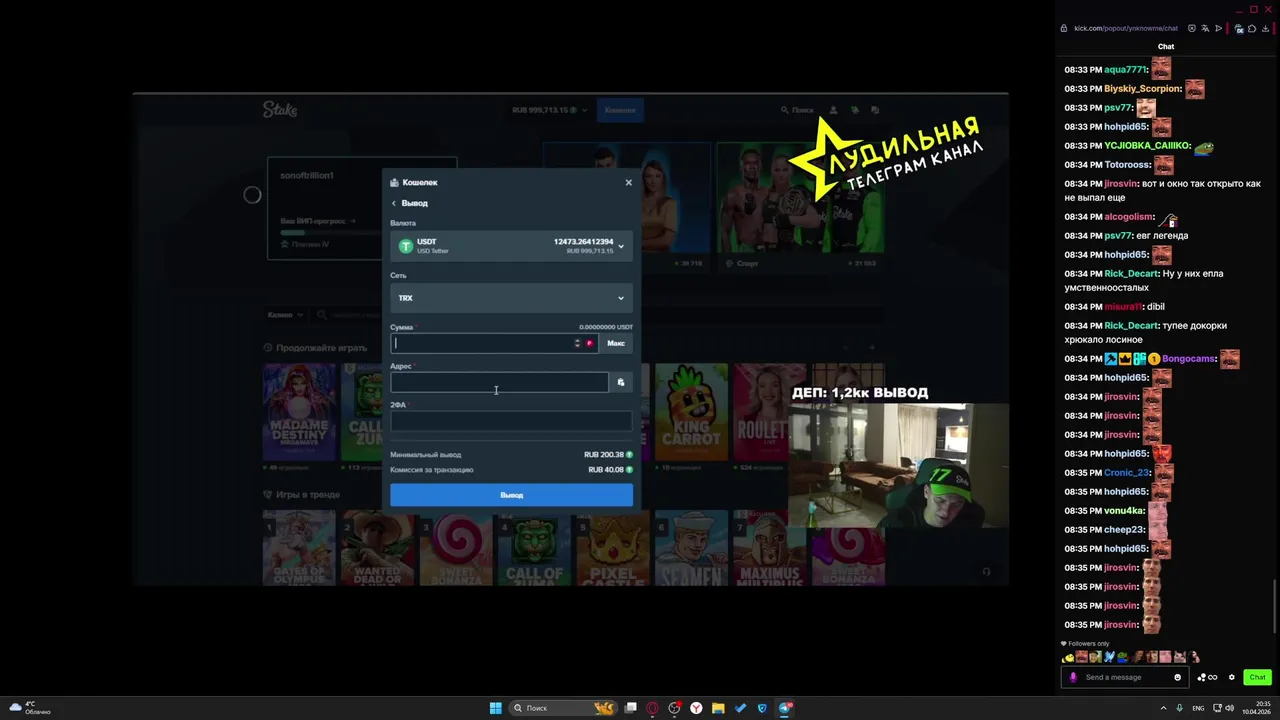Screen dimensions: 1280x720
Task: Click username Biyskiy_Scorpion in chat
Action: click(x=1143, y=89)
